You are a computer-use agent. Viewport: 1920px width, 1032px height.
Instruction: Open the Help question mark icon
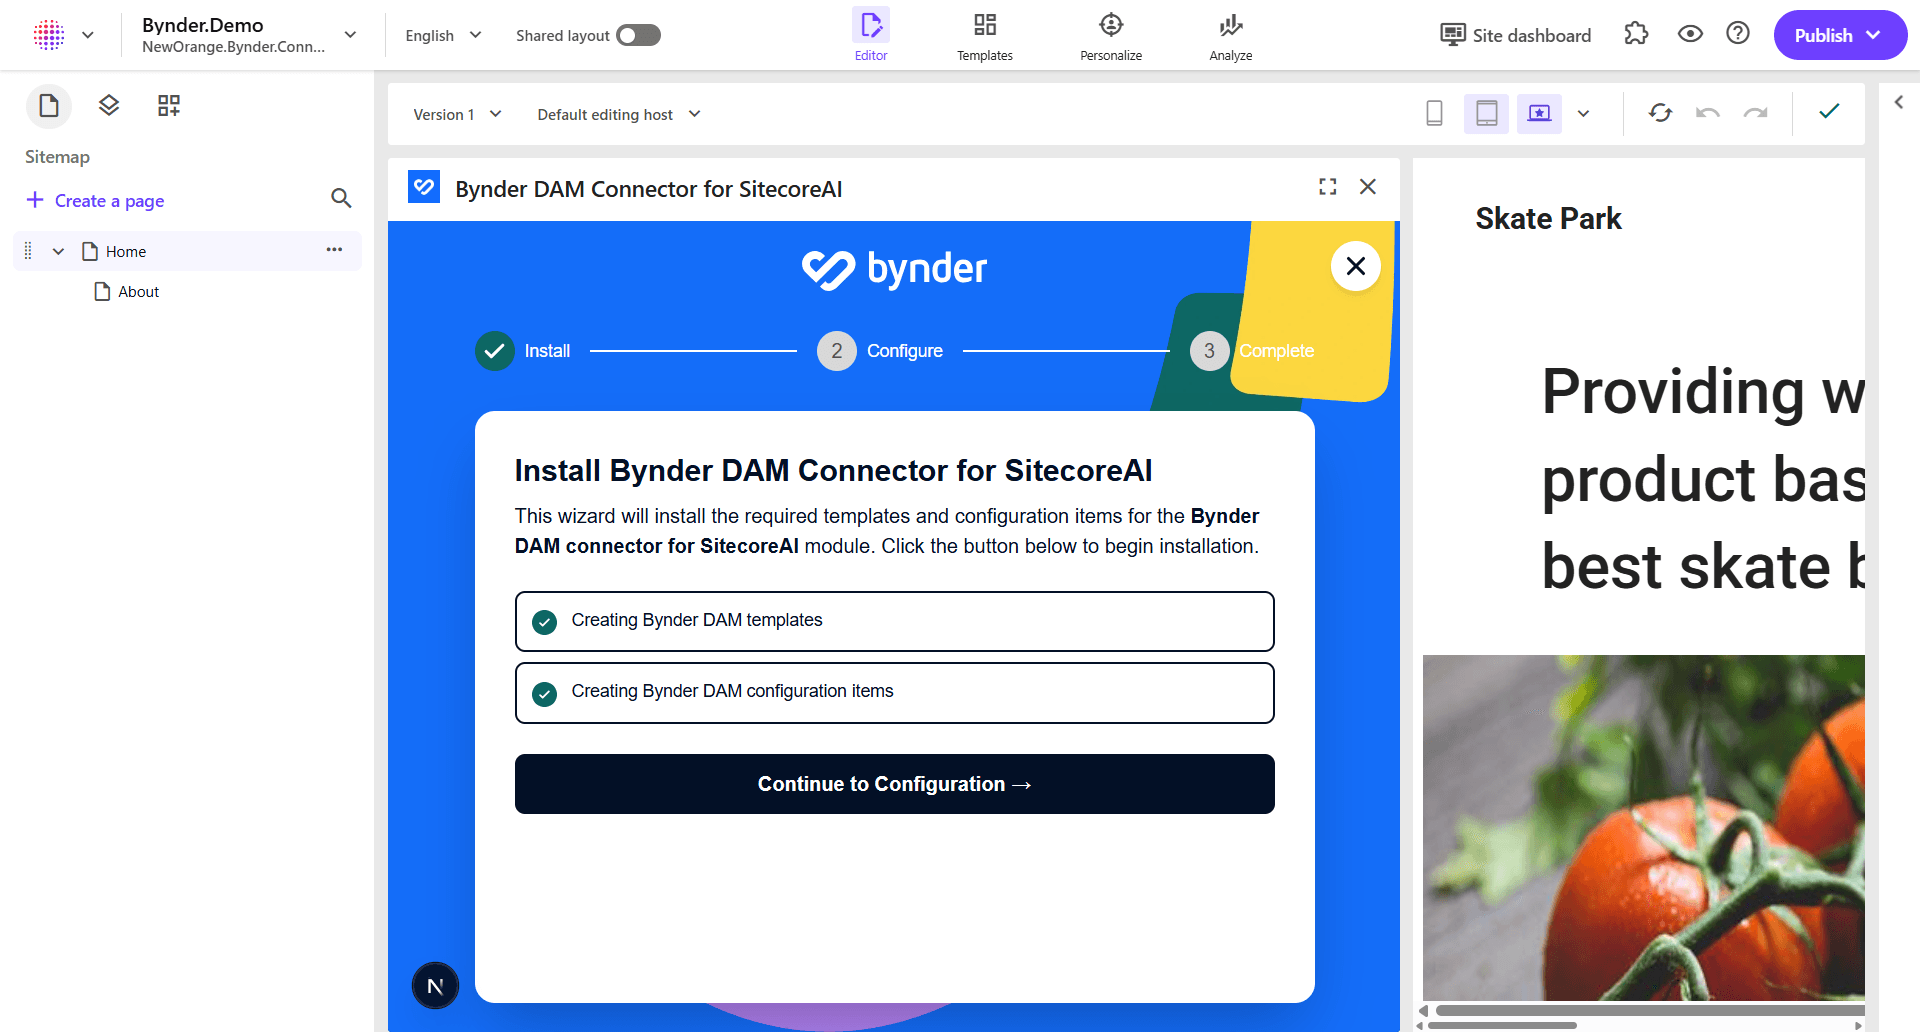[1738, 33]
